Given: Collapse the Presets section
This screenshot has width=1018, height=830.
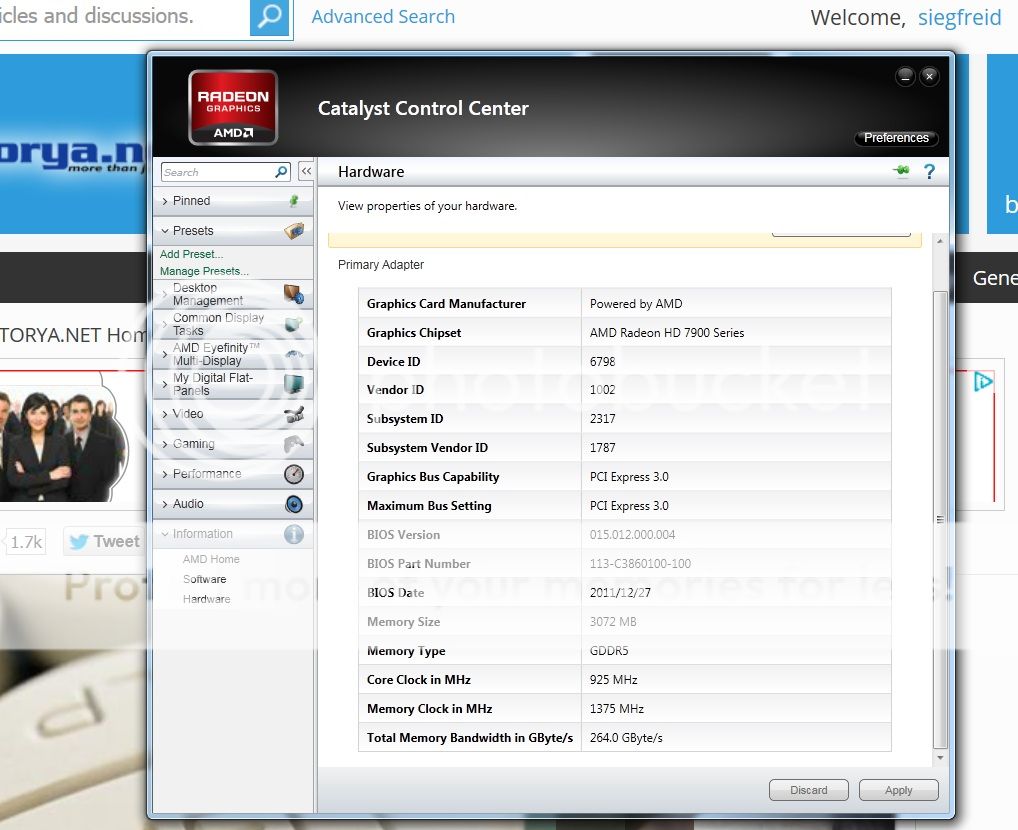Looking at the screenshot, I should tap(193, 231).
